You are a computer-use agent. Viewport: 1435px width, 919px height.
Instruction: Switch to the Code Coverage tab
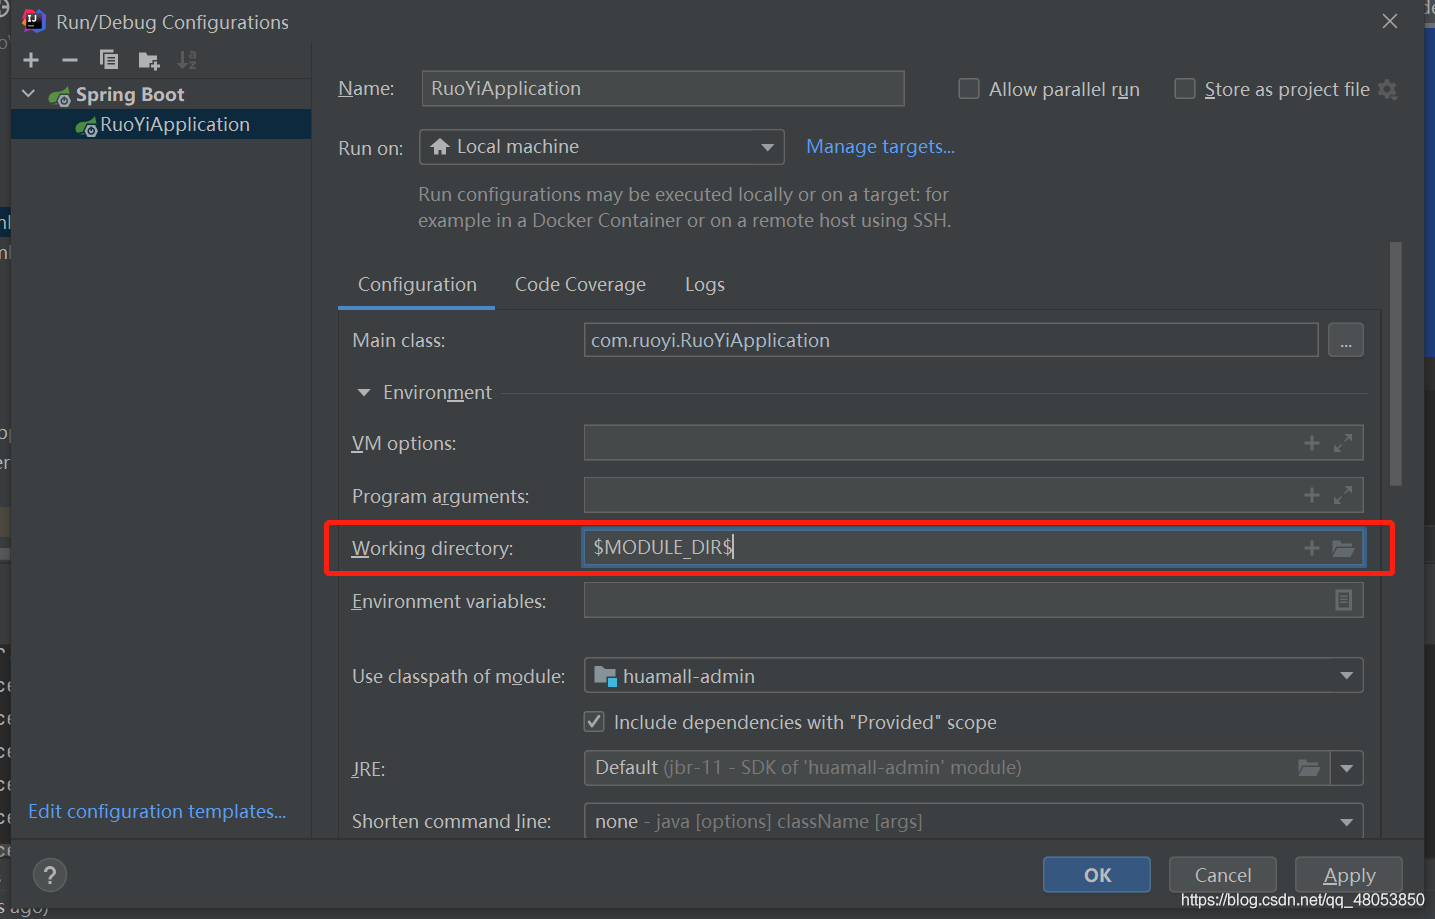point(580,284)
